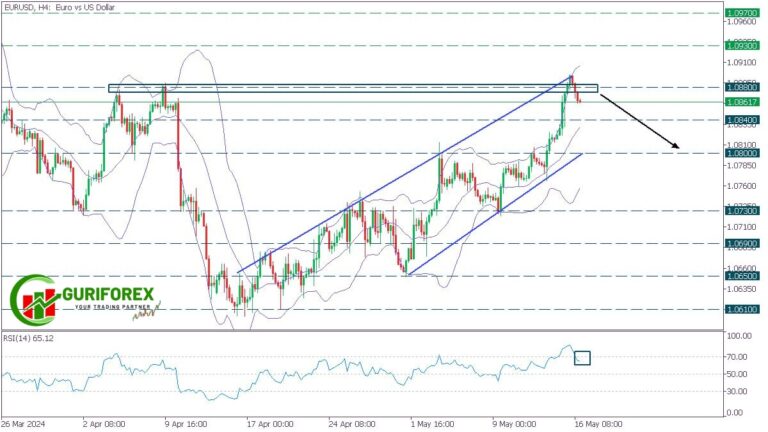The width and height of the screenshot is (768, 432).
Task: Click the RSI scale value 0.00
Action: (x=735, y=413)
